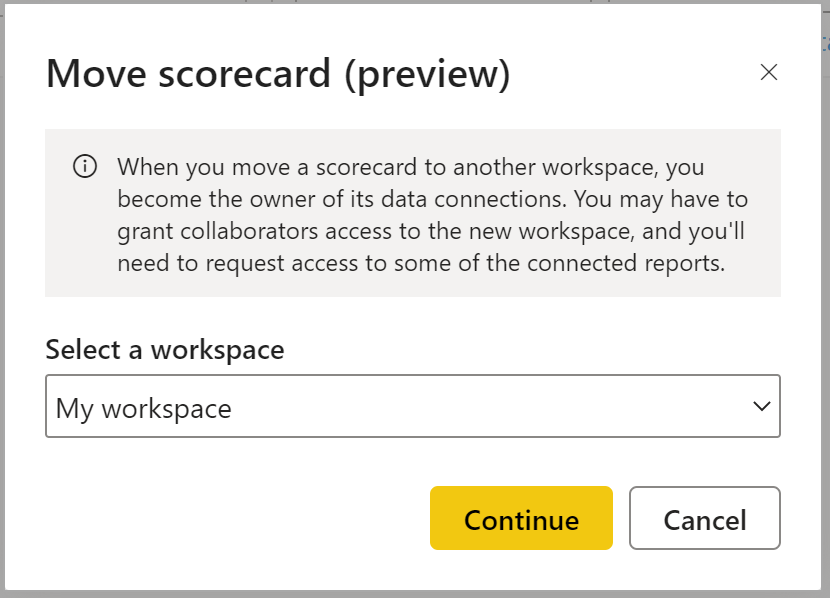Click the empty middle of the workspace field
The width and height of the screenshot is (830, 598).
[x=480, y=407]
